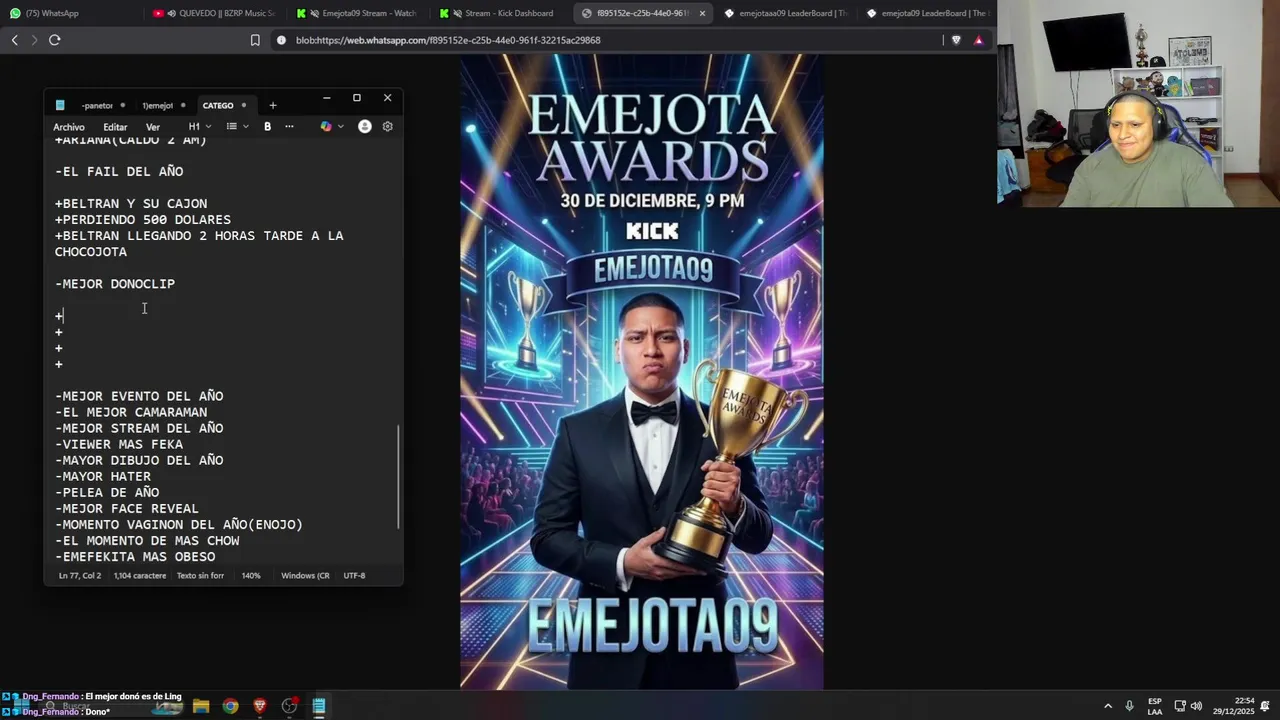
Task: Open the Brave Rewards triangle icon
Action: 979,40
